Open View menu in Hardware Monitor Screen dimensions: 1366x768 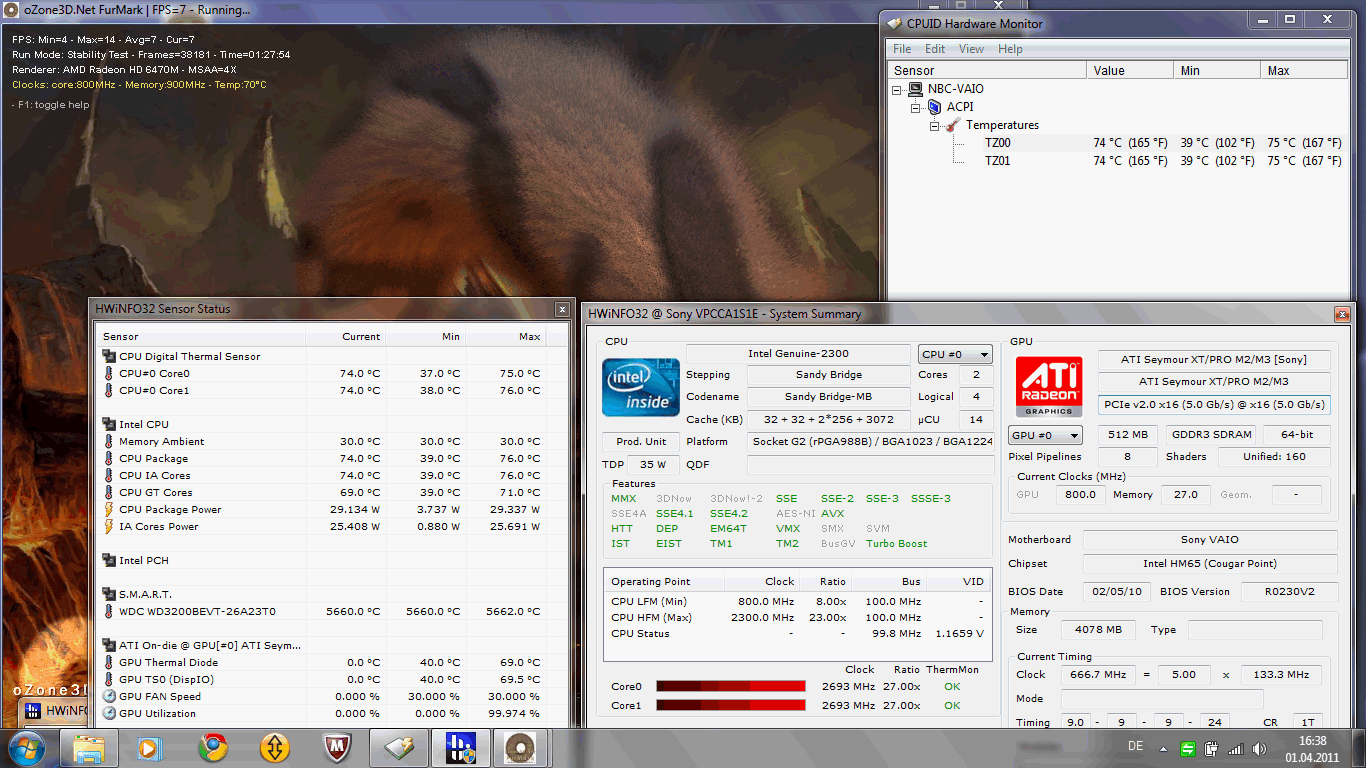click(x=971, y=49)
